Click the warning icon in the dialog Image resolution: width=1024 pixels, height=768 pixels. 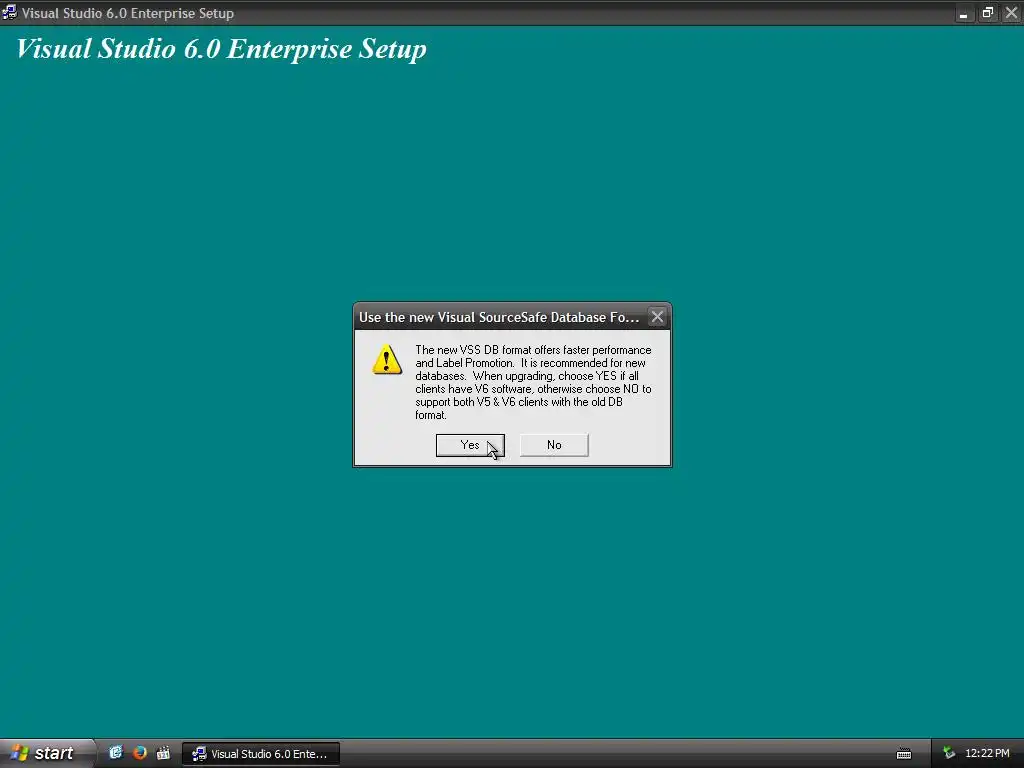[x=387, y=360]
